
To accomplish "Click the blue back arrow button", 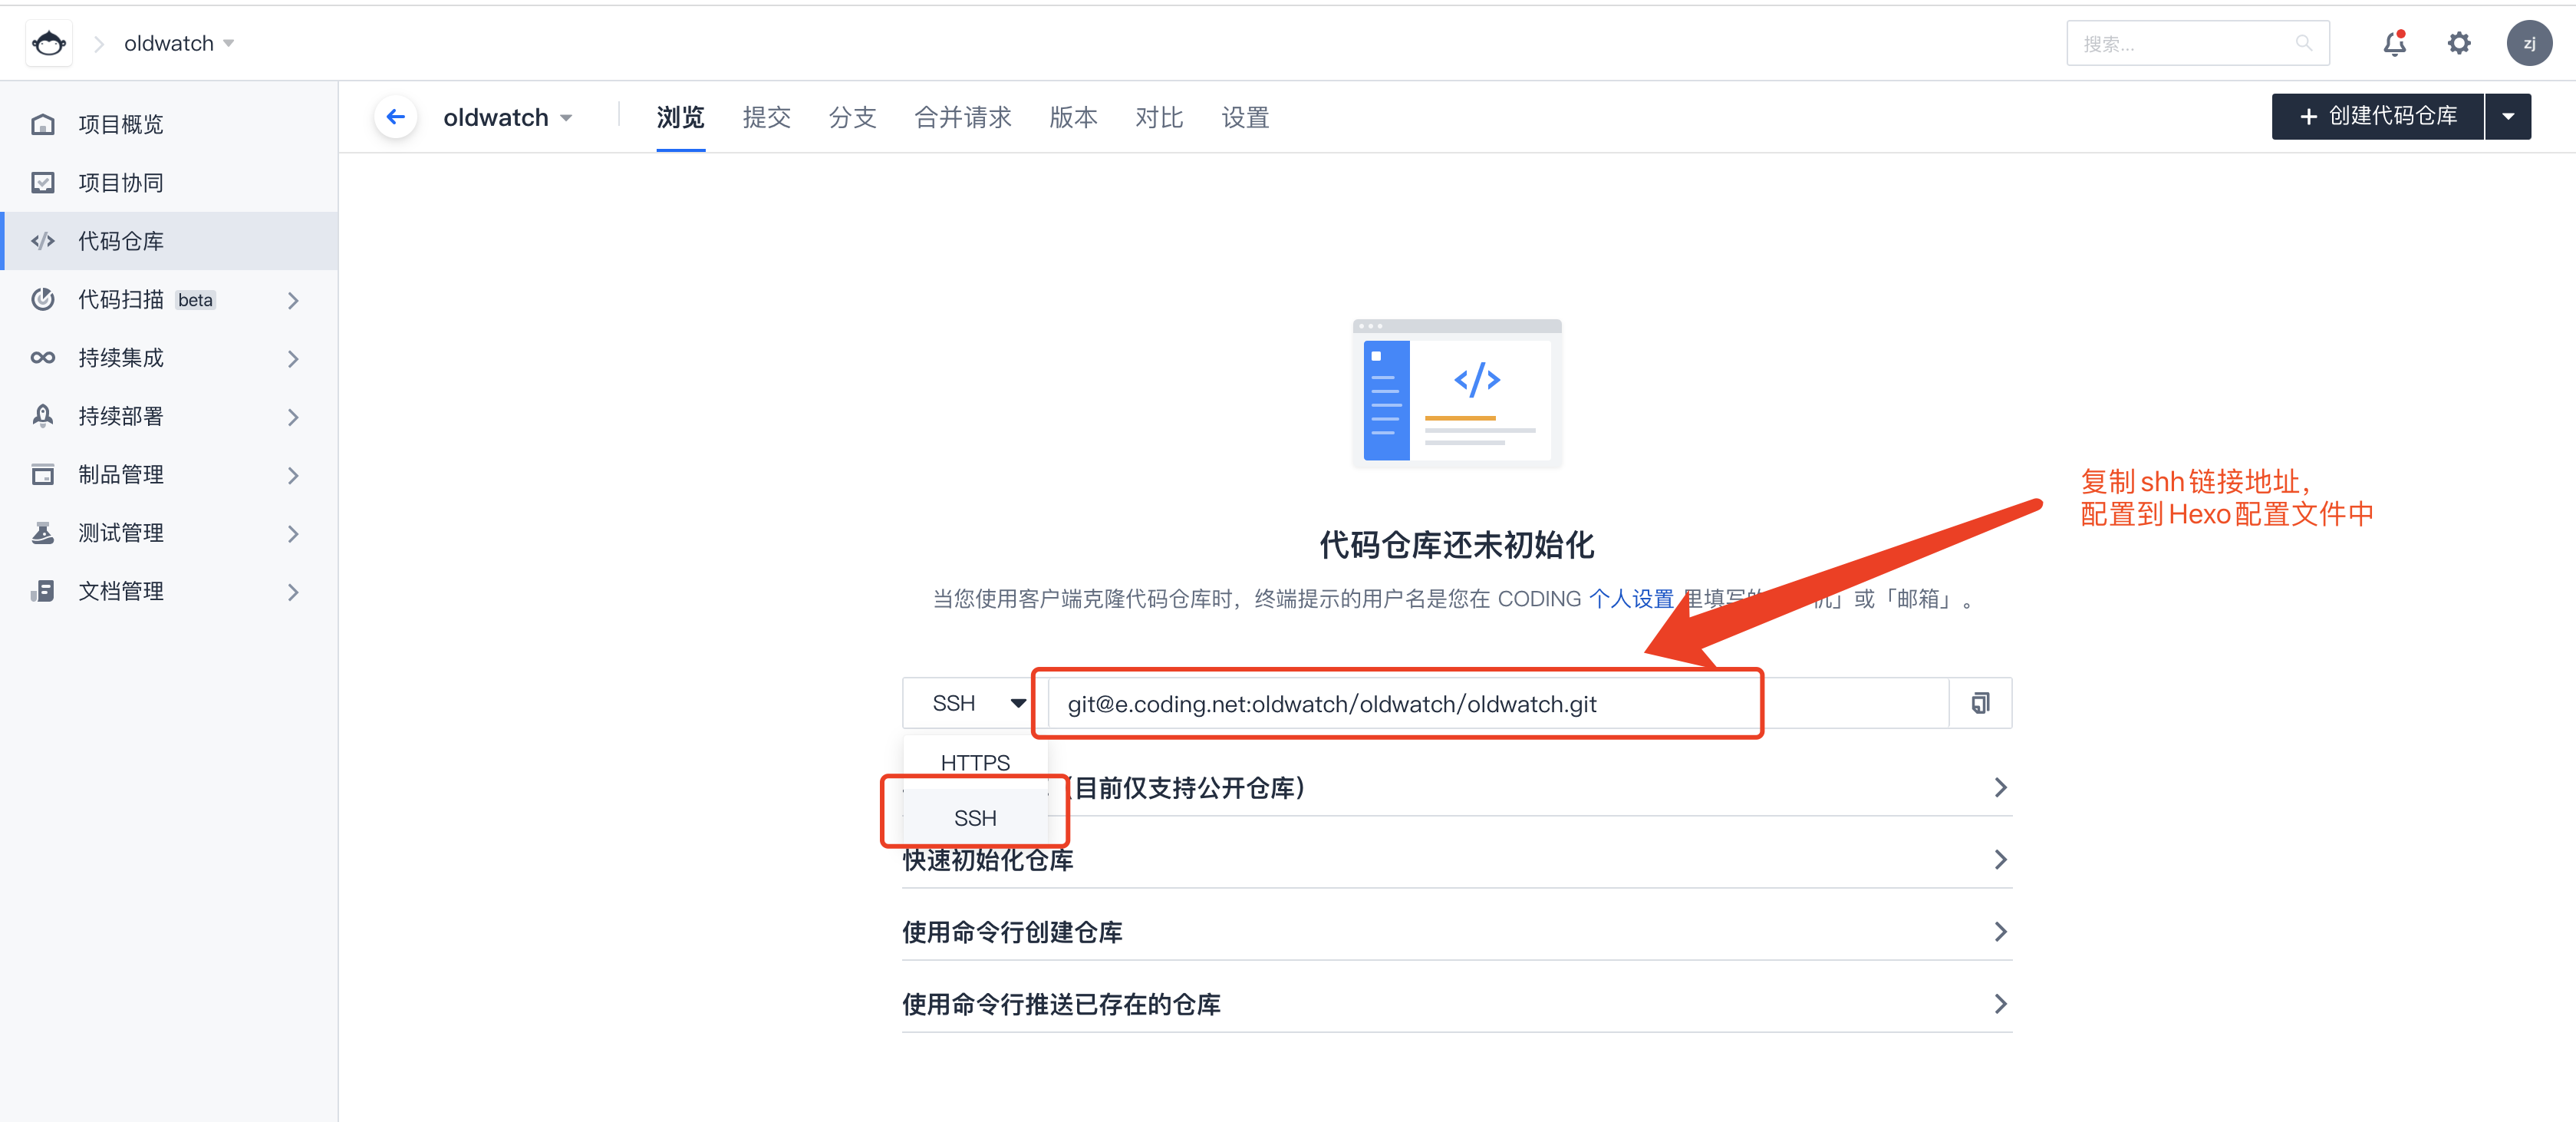I will tap(396, 117).
